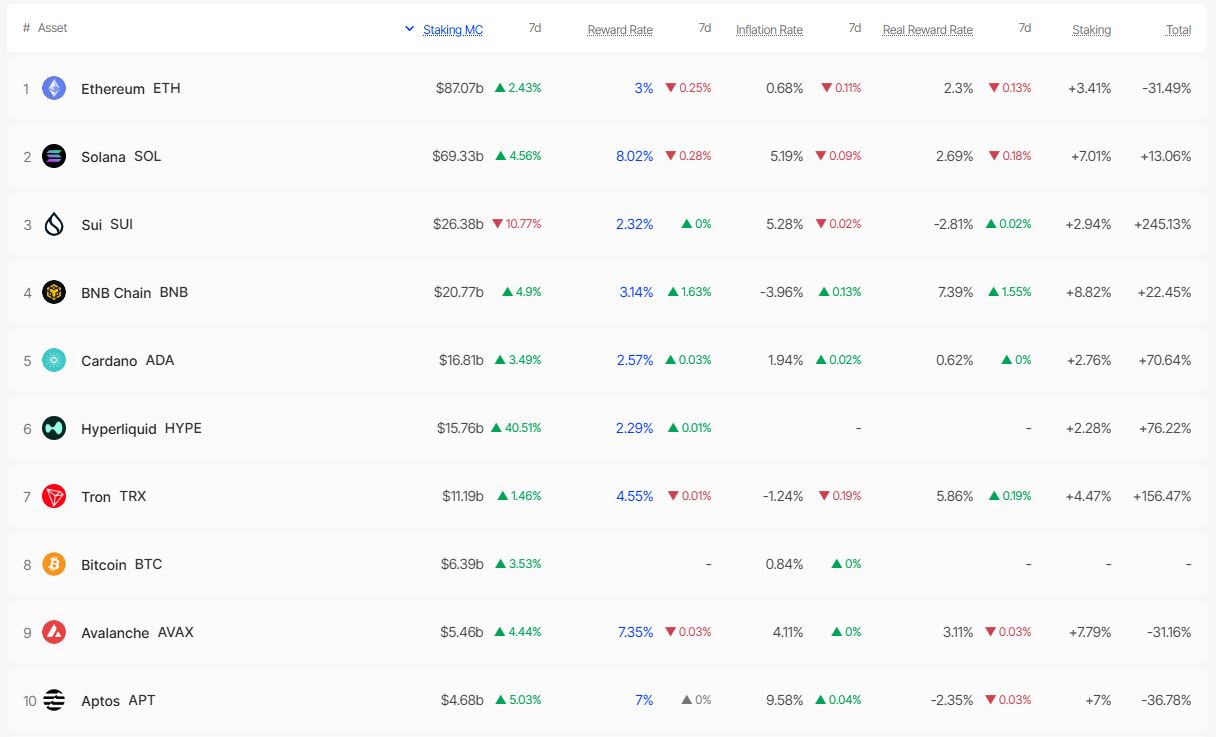Sort by the Total column header

coord(1178,30)
